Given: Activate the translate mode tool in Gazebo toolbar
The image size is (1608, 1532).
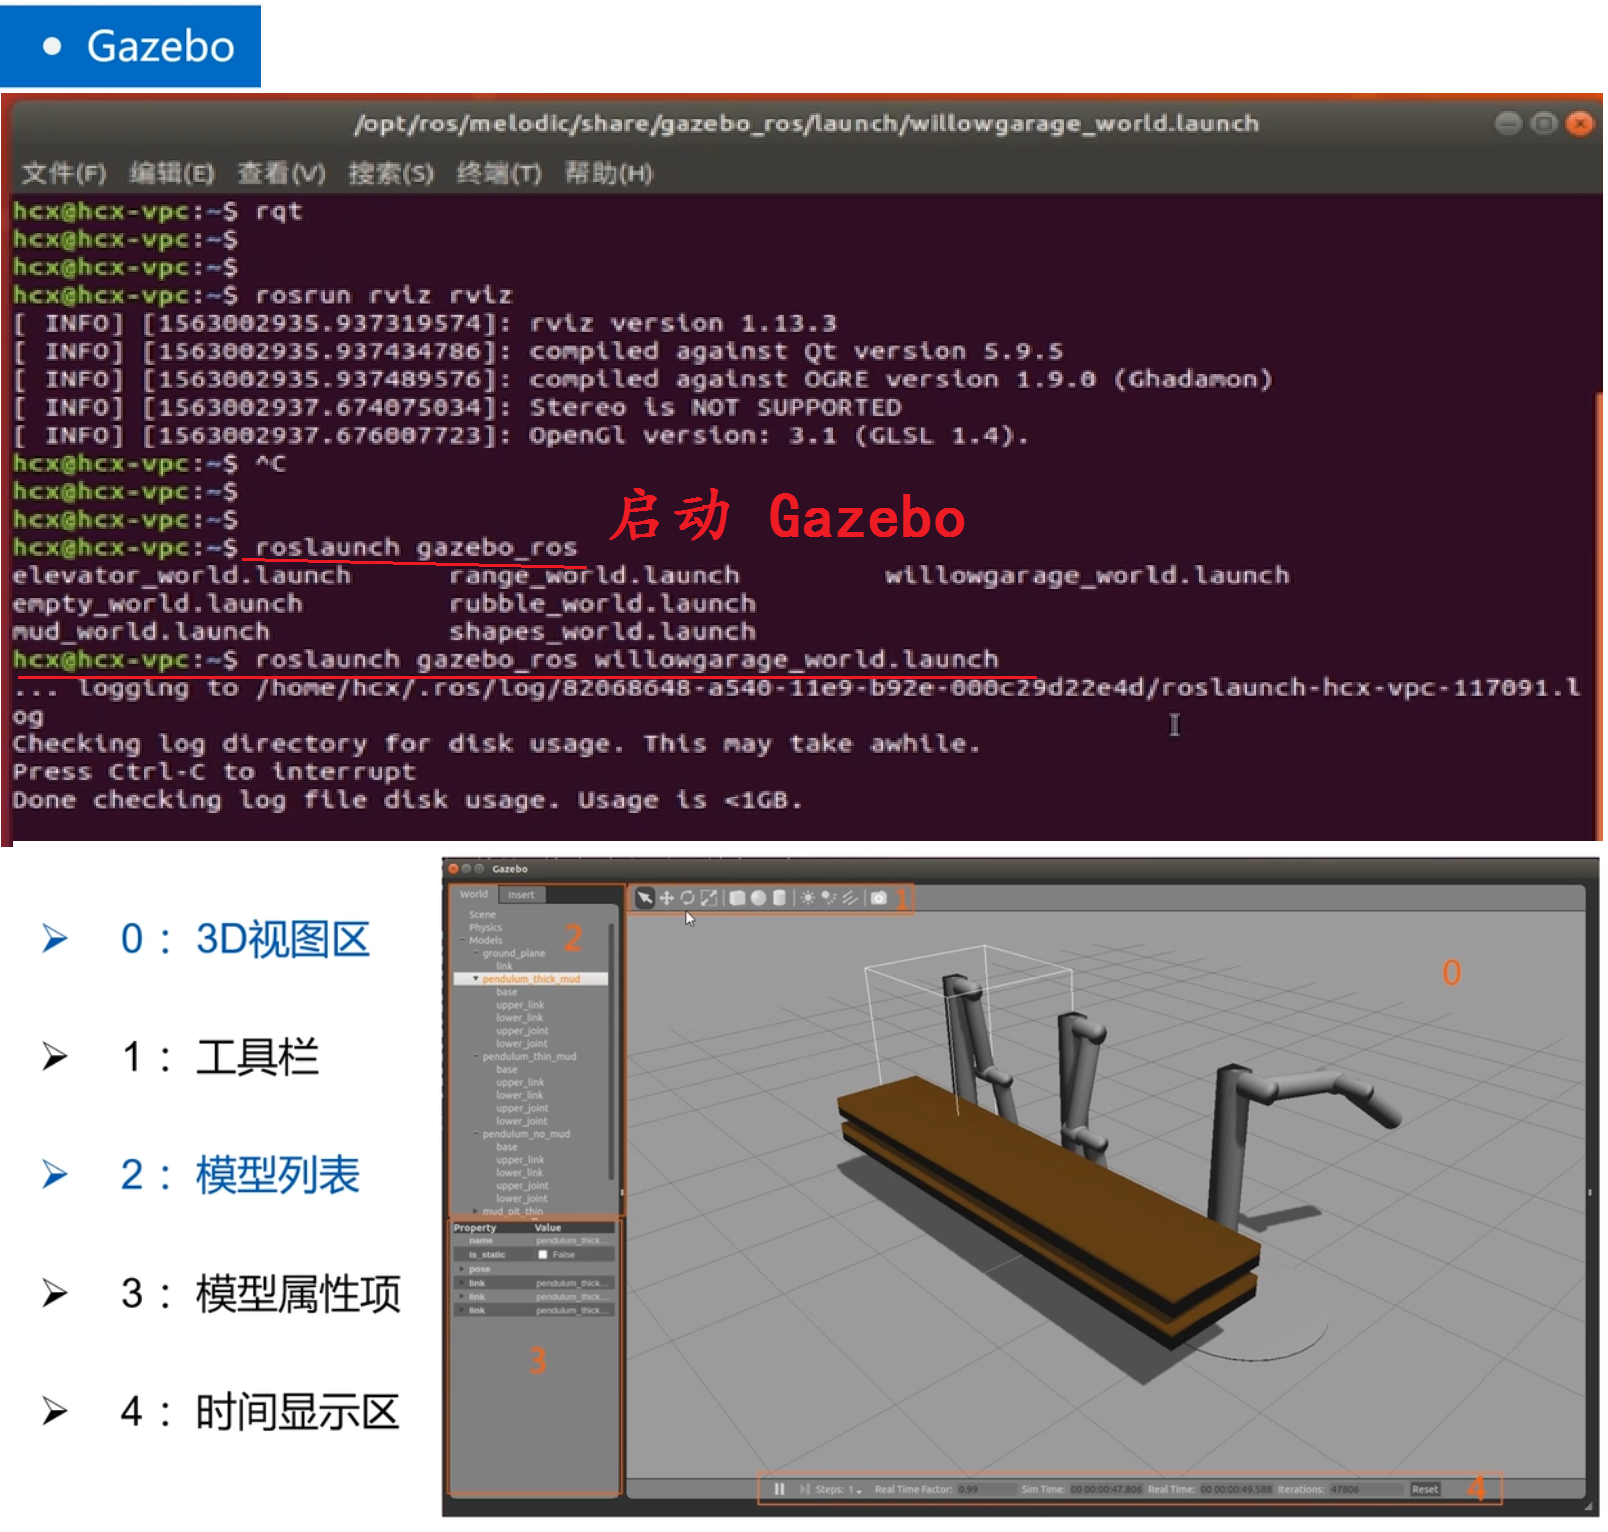Looking at the screenshot, I should [x=666, y=898].
